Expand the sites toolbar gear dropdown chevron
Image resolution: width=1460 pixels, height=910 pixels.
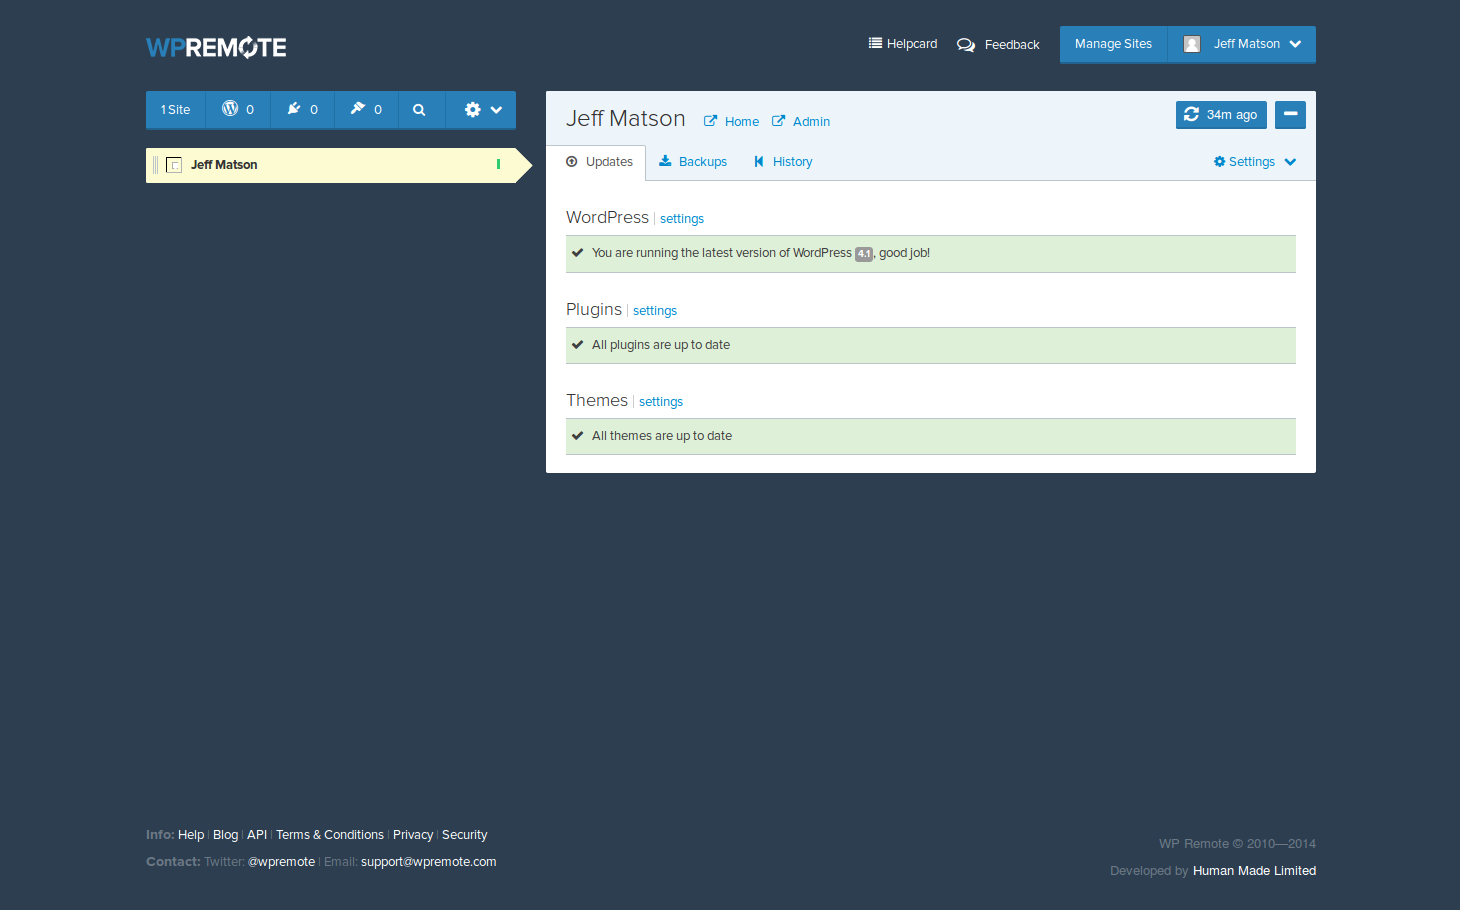tap(496, 110)
